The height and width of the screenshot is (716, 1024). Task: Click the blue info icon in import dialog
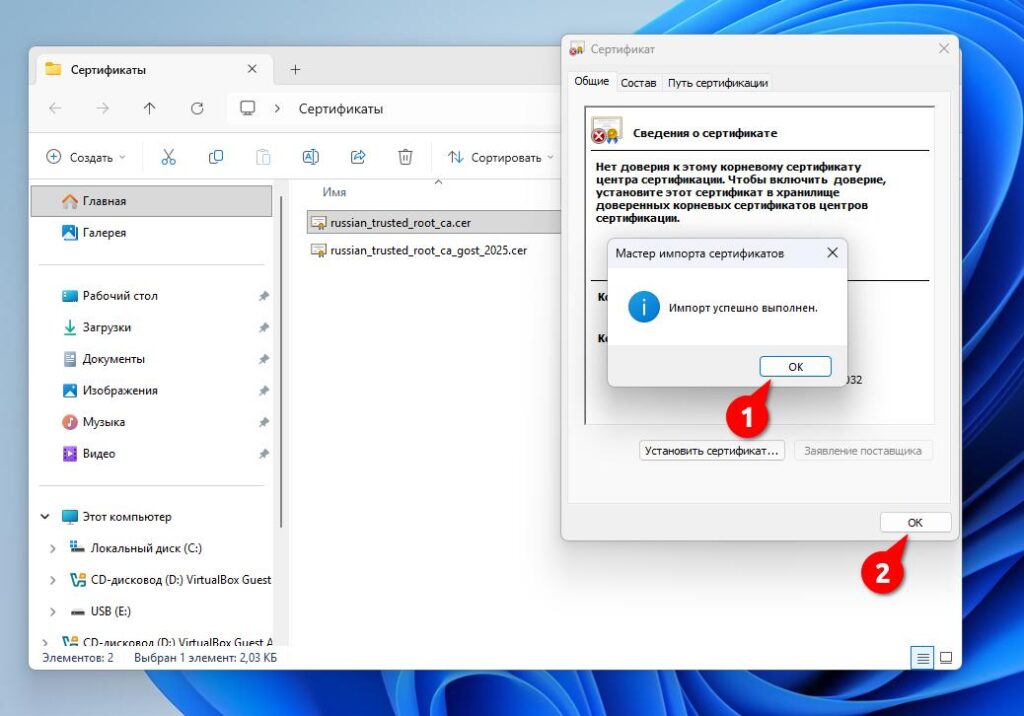644,307
